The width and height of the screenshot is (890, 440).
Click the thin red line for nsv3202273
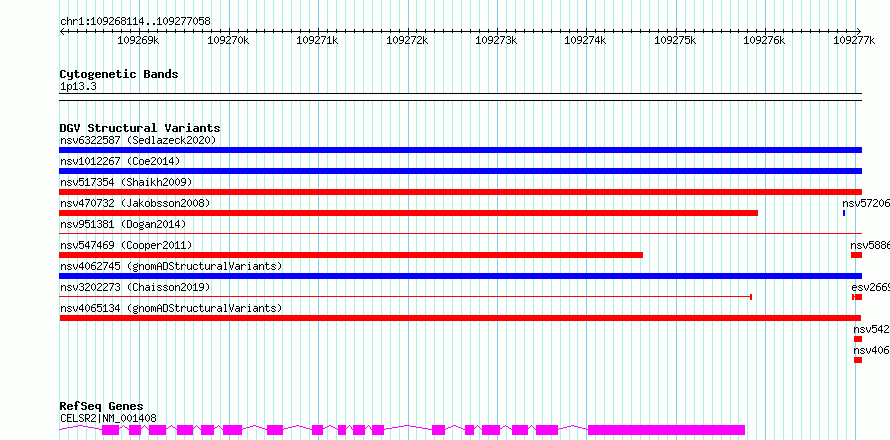[405, 296]
